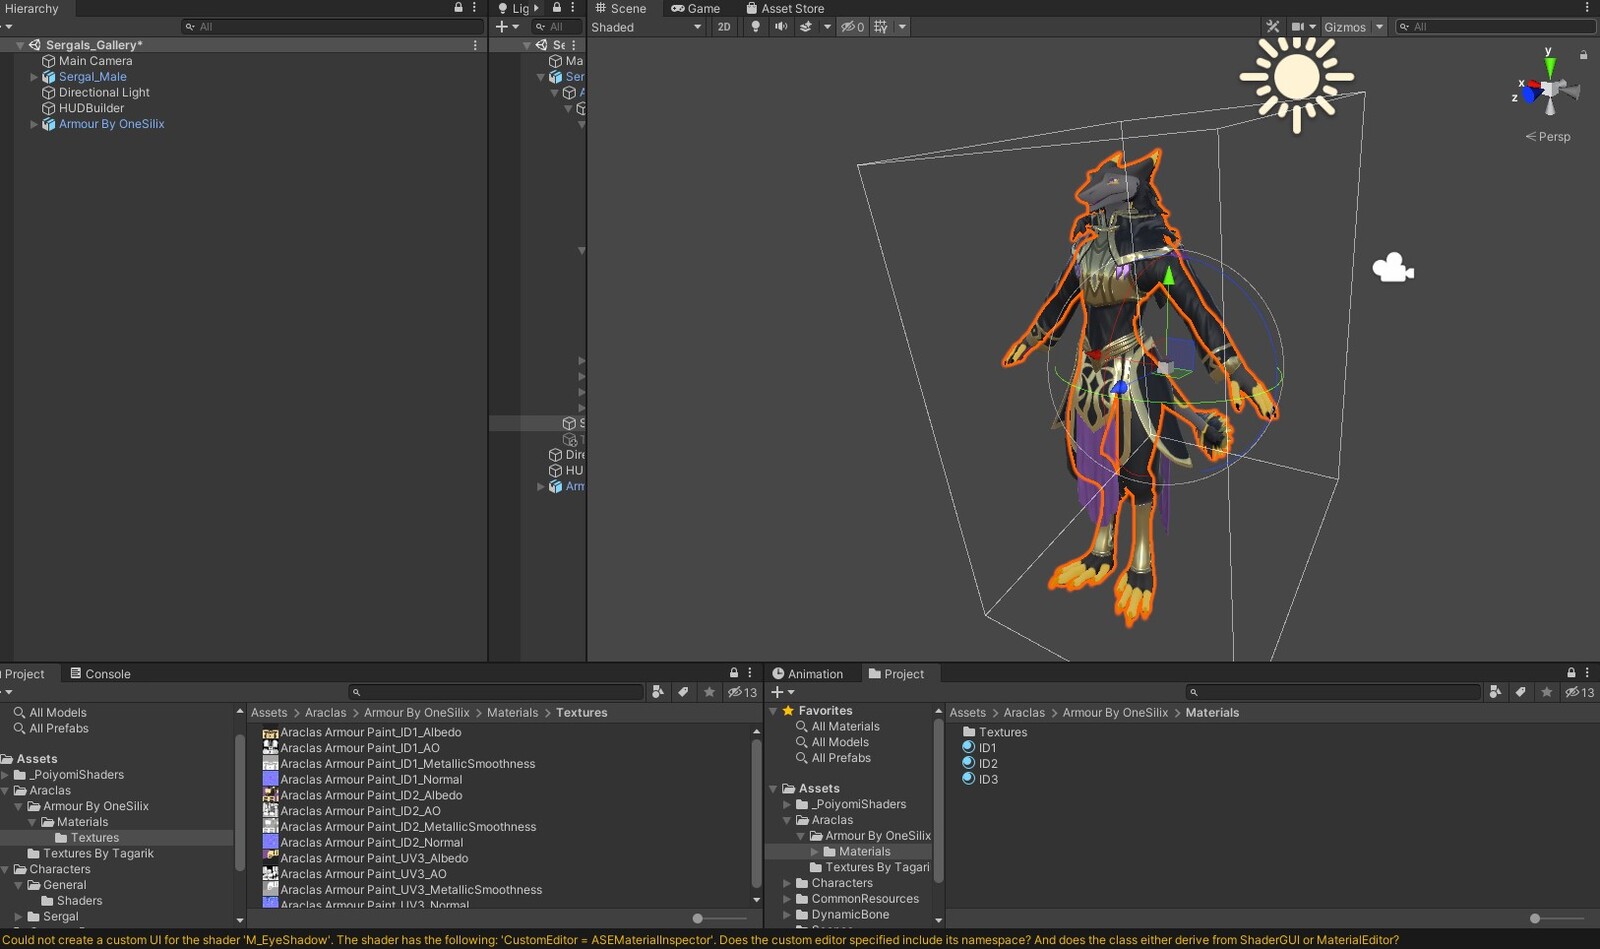The width and height of the screenshot is (1600, 949).
Task: Open the Console tab
Action: pyautogui.click(x=100, y=674)
